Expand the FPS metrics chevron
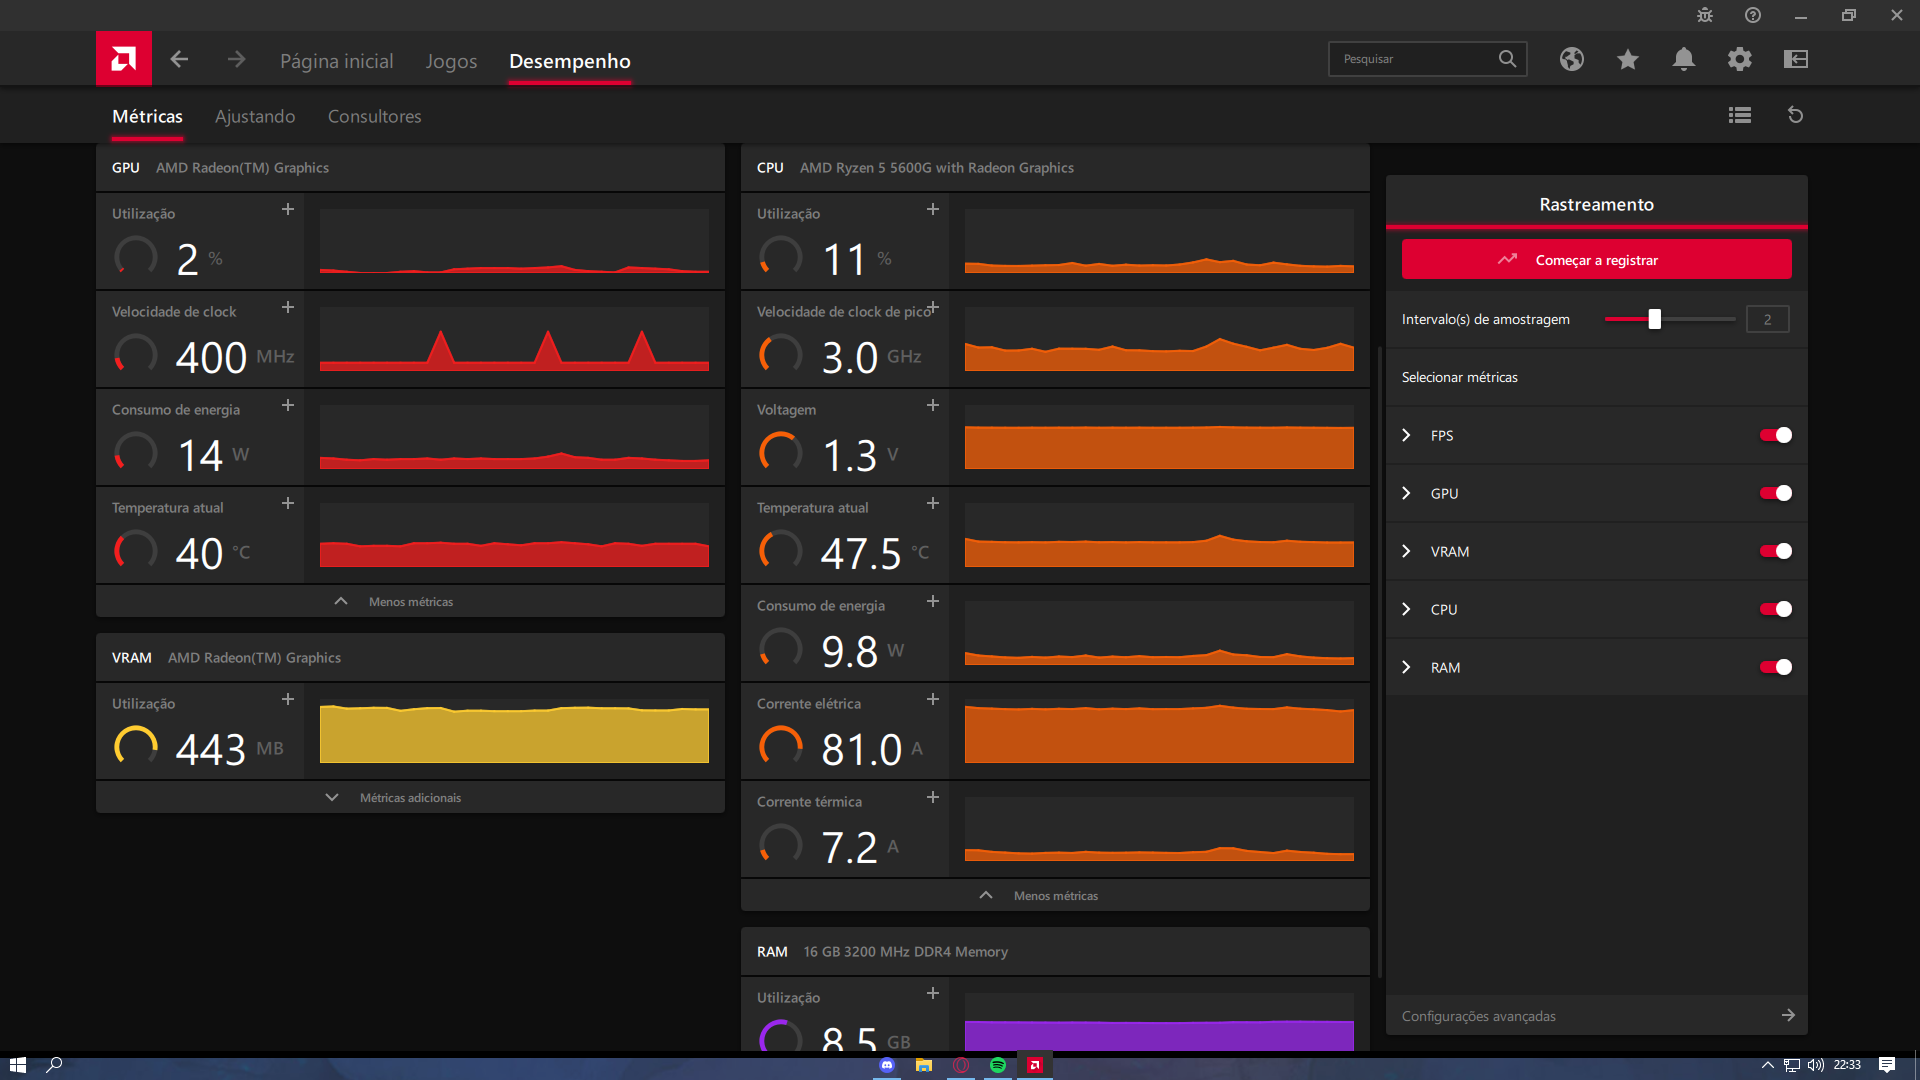Image resolution: width=1920 pixels, height=1080 pixels. tap(1407, 435)
